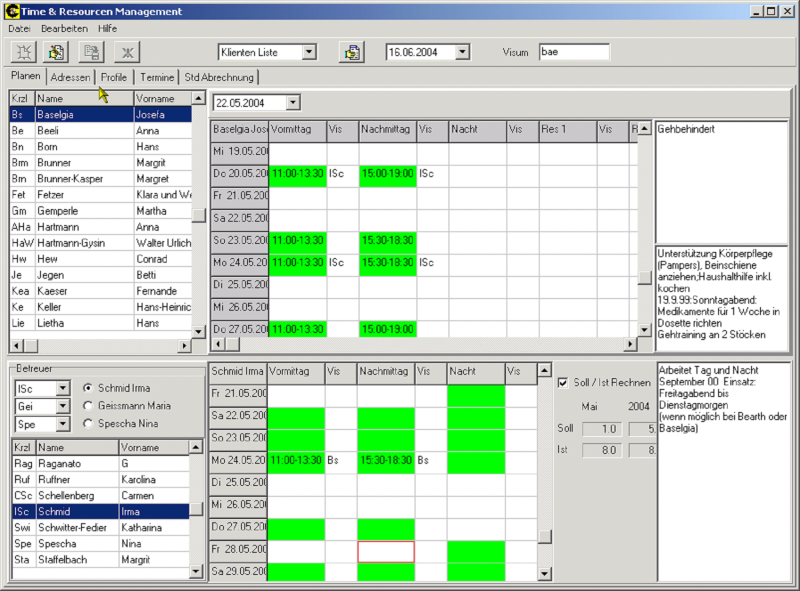This screenshot has height=591, width=800.
Task: Click Nachmittag header in the Baselgia grid
Action: [388, 130]
